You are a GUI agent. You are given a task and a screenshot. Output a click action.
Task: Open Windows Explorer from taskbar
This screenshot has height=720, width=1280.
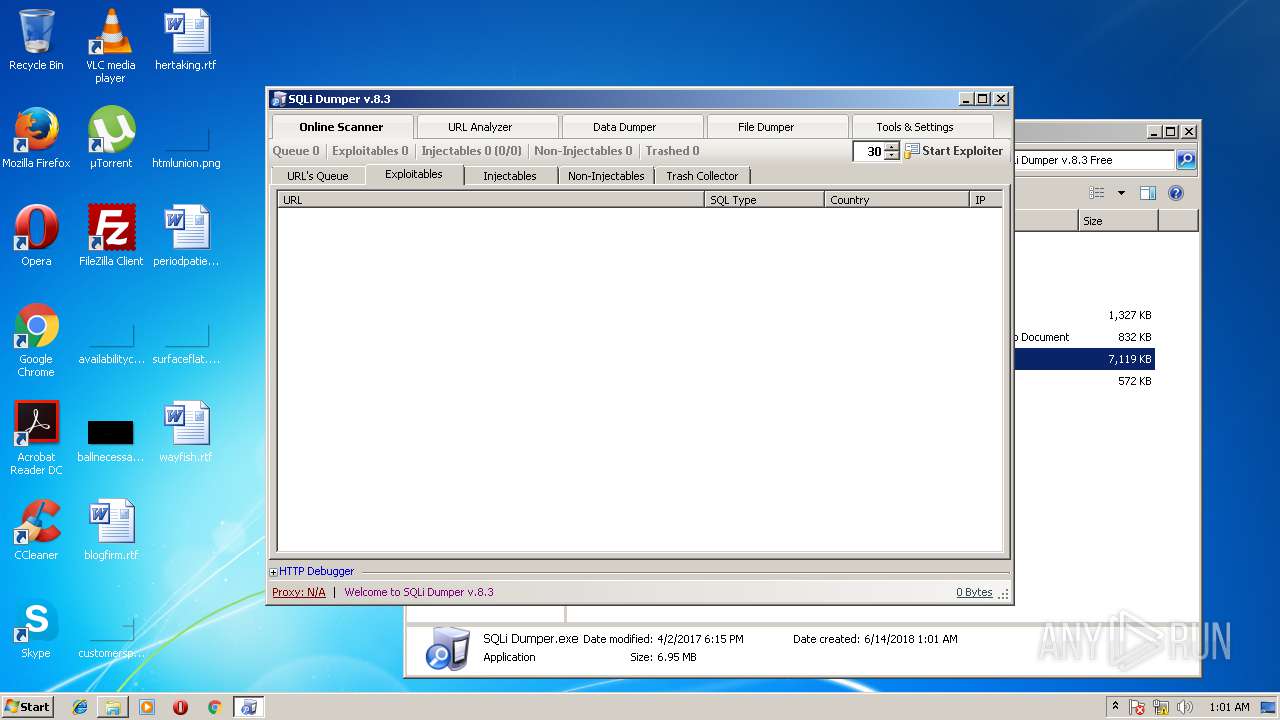coord(113,707)
